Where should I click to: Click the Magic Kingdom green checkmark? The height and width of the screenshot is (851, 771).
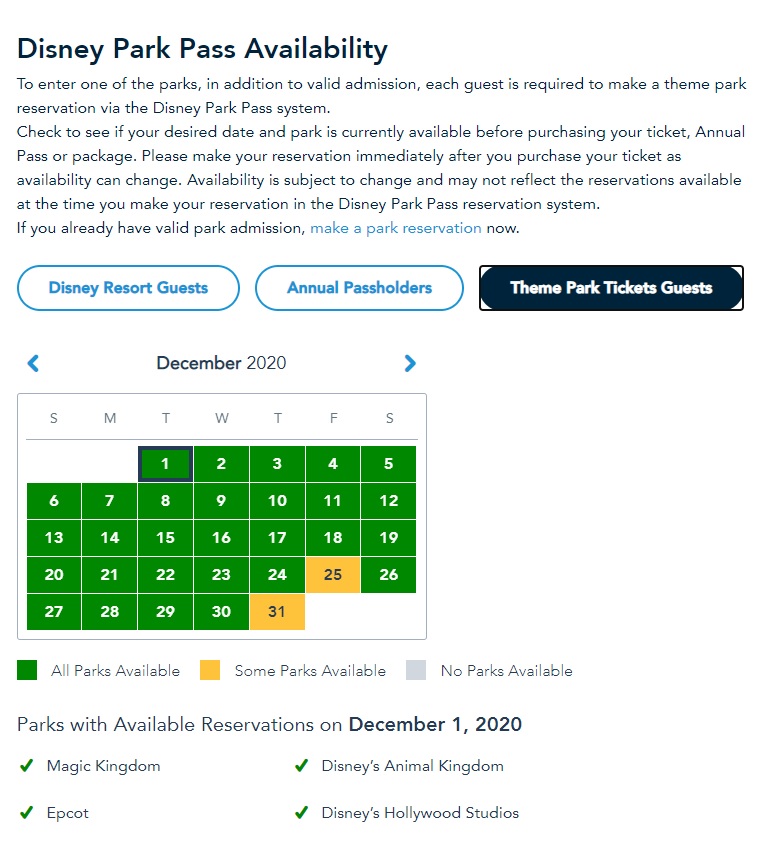click(27, 766)
